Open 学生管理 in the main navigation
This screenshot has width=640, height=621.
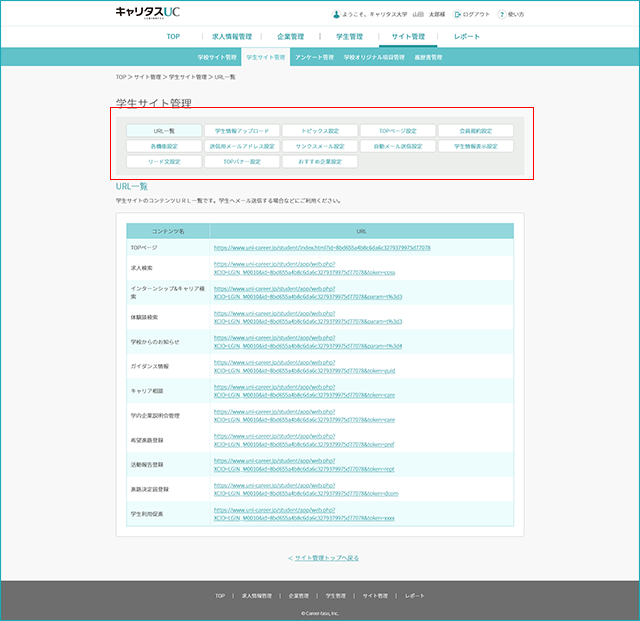(349, 37)
